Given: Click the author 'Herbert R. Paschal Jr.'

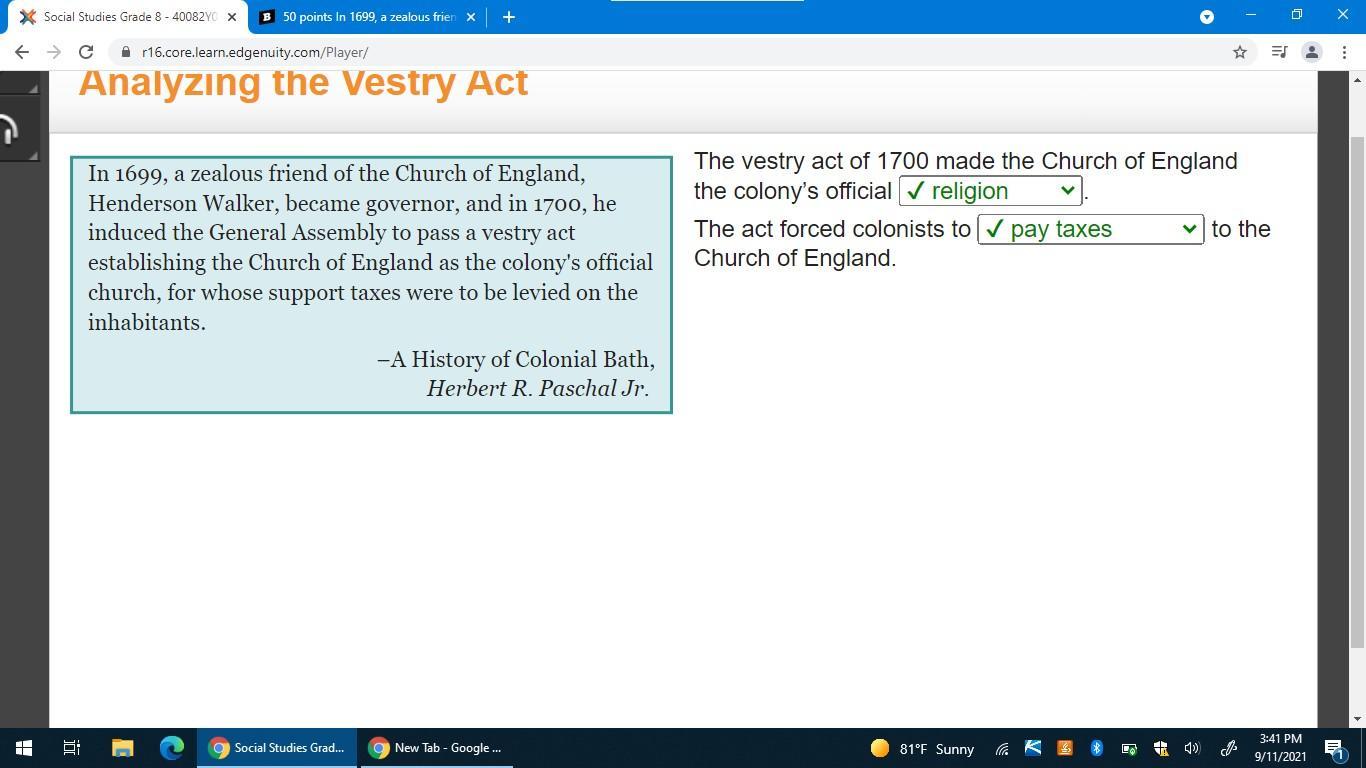Looking at the screenshot, I should (538, 389).
